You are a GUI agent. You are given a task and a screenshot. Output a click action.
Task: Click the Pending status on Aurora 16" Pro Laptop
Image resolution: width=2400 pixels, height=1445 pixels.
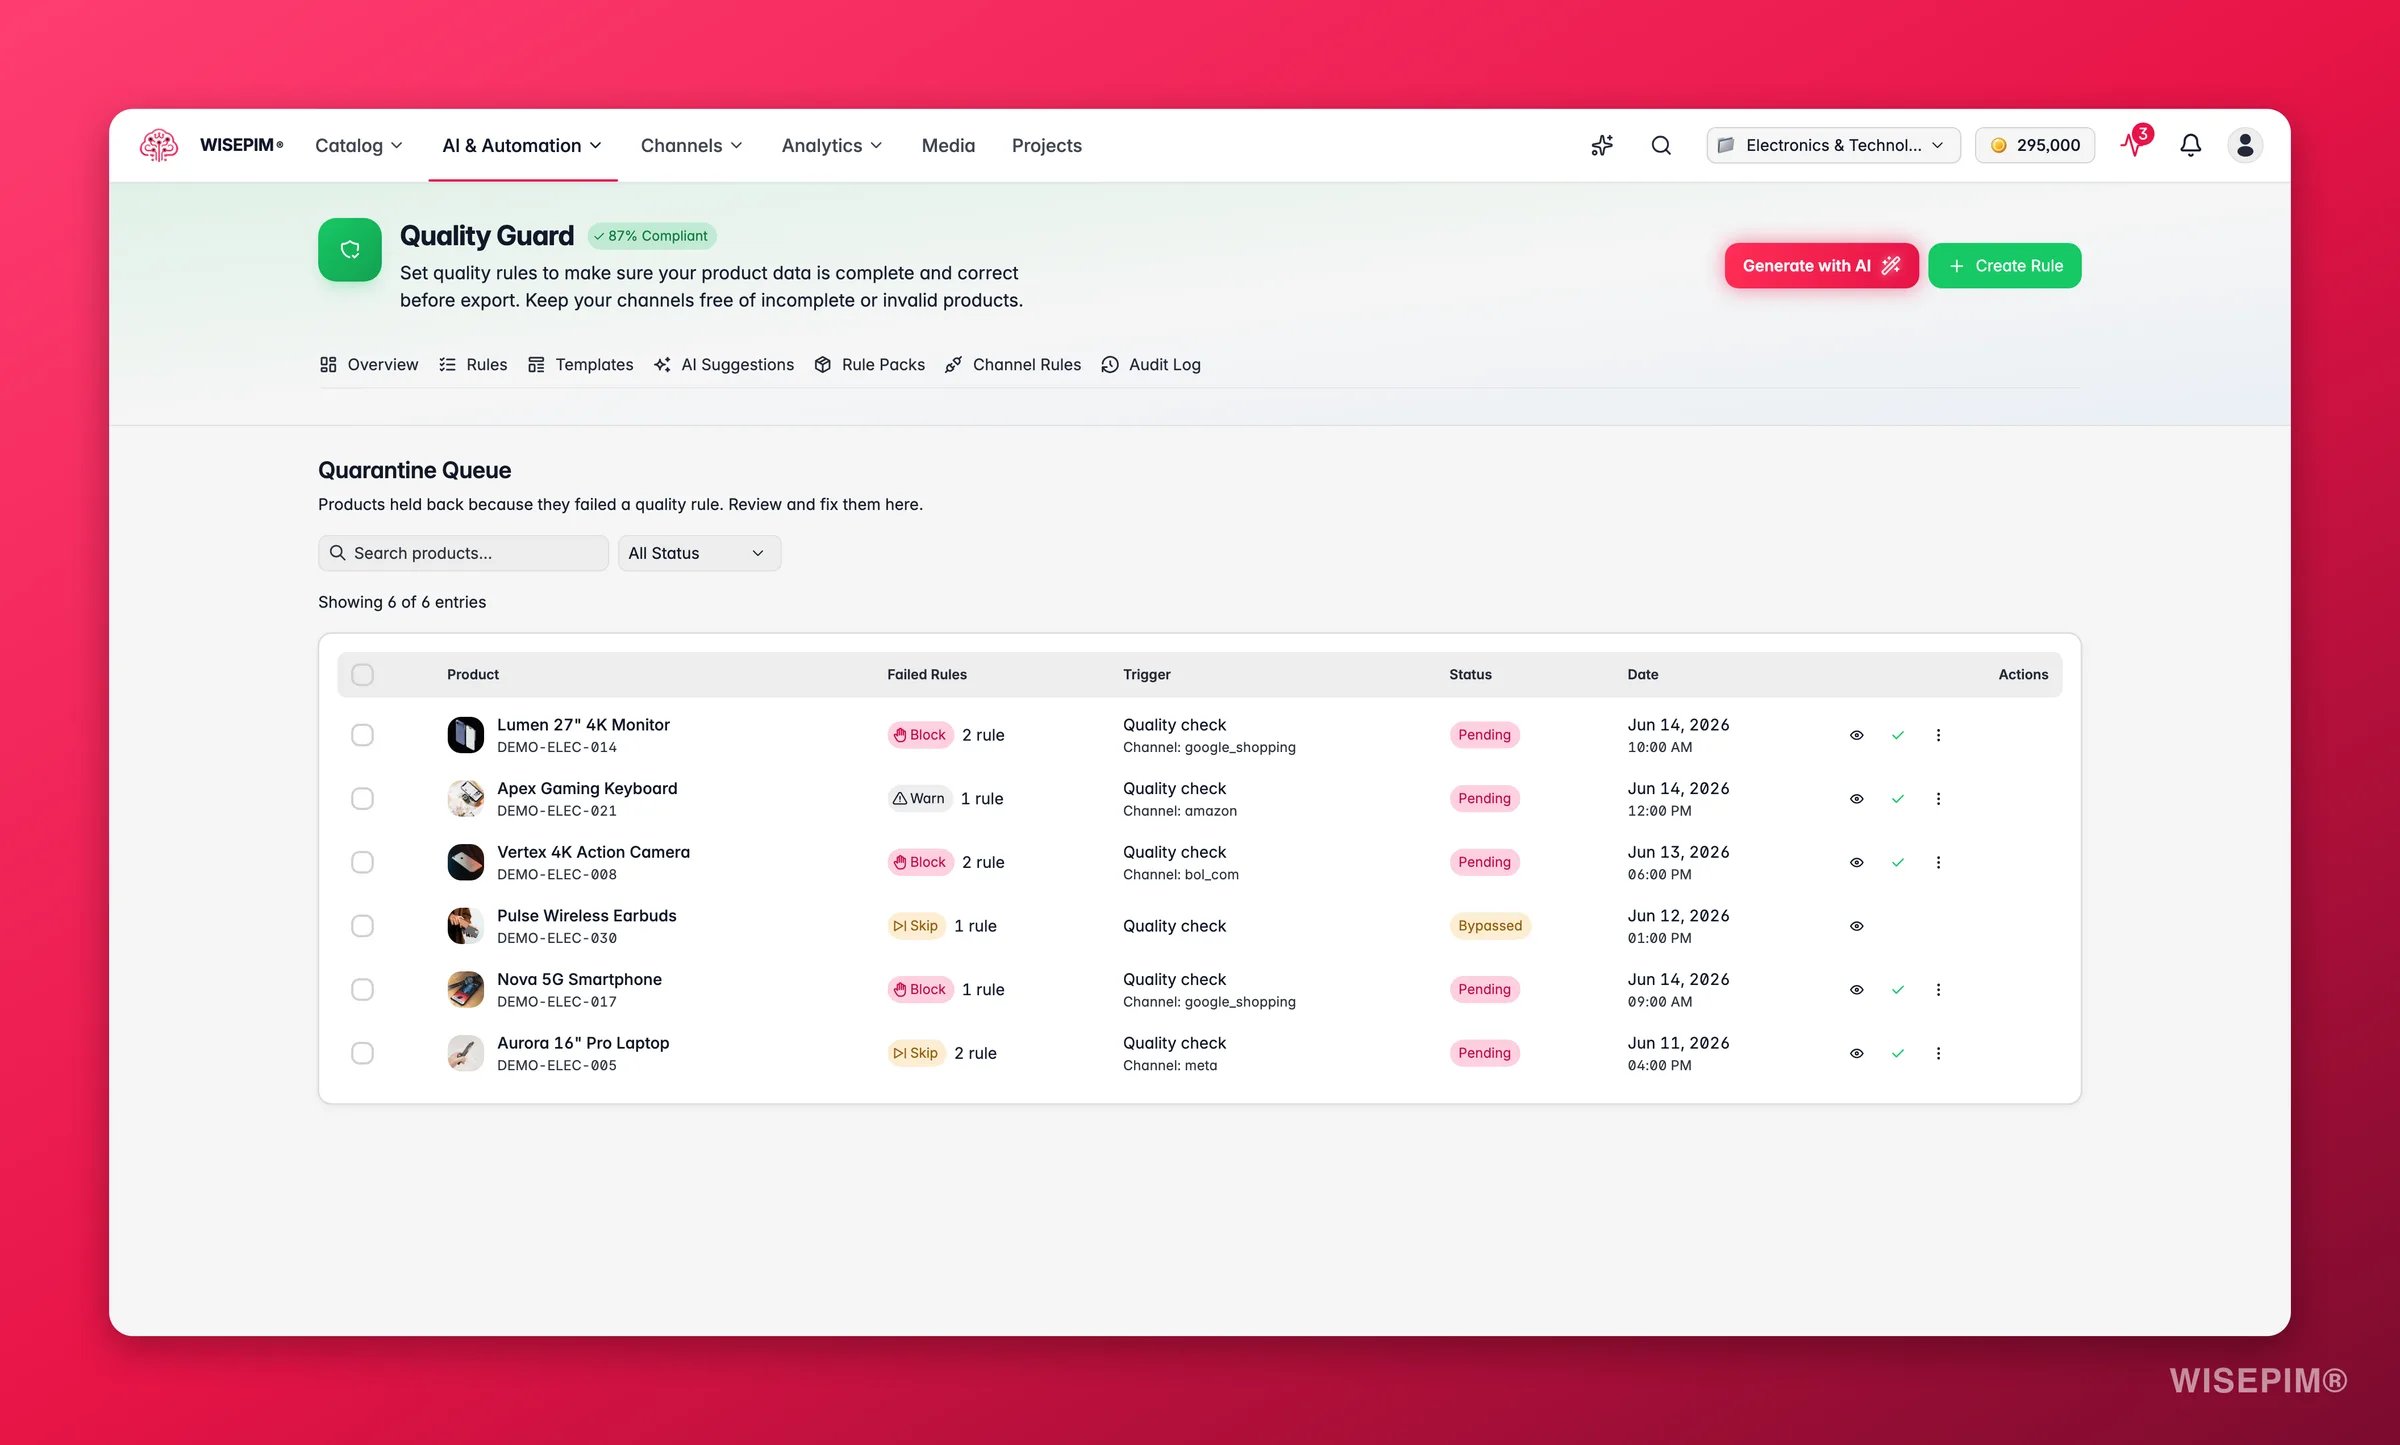(x=1484, y=1053)
